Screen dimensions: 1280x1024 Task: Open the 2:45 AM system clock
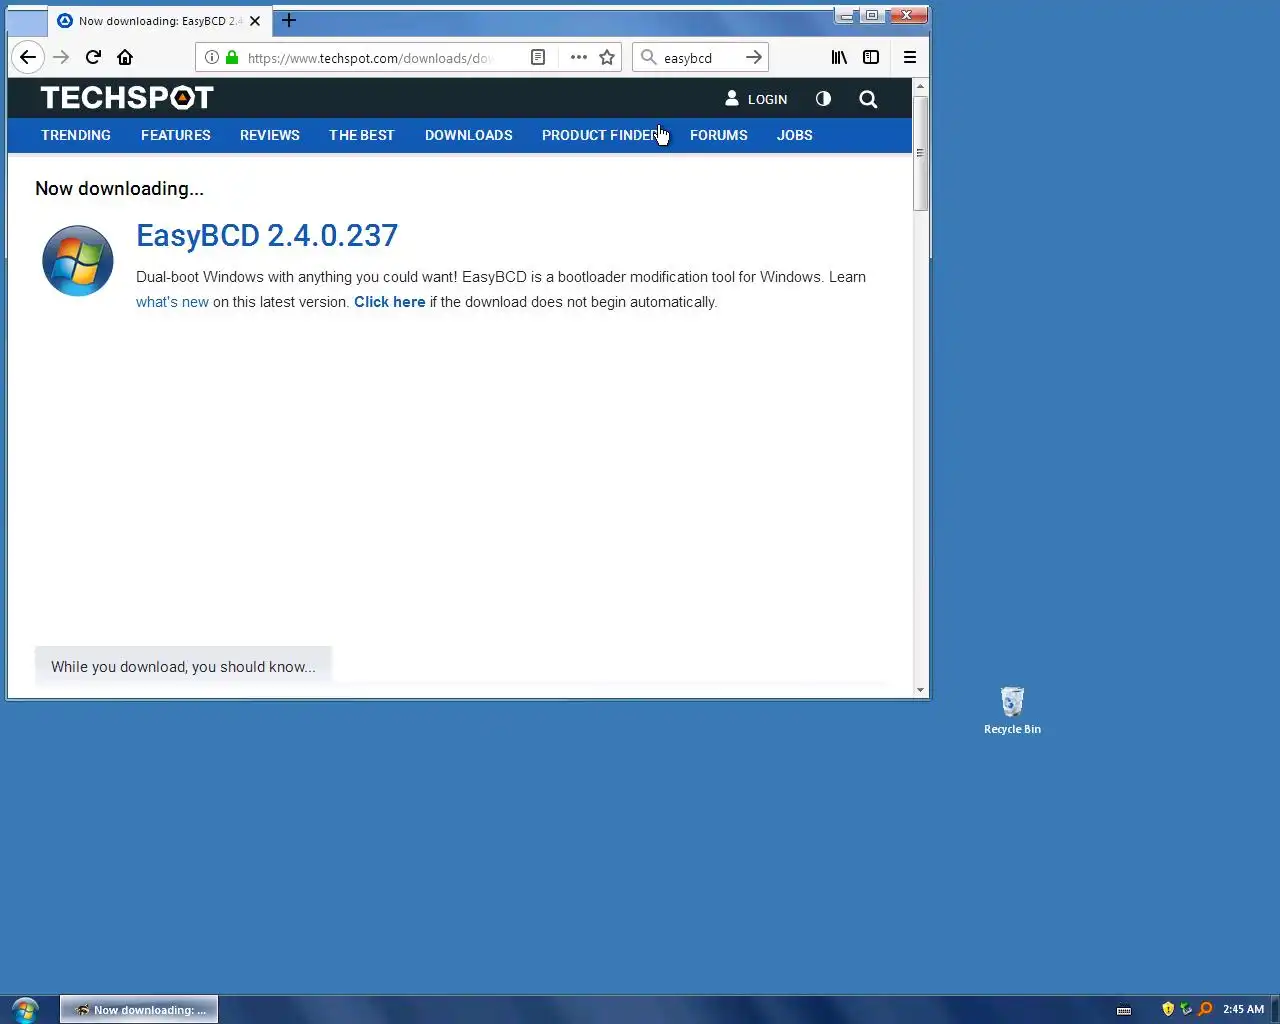click(1243, 1009)
